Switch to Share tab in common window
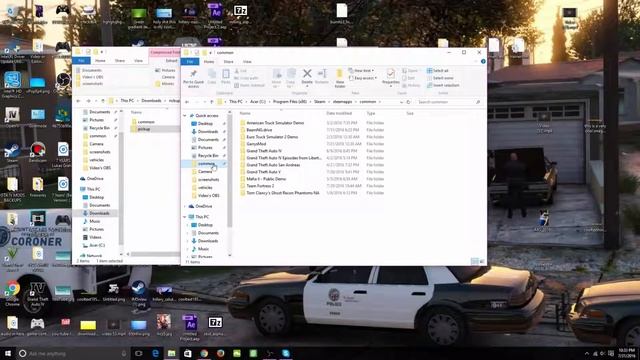This screenshot has width=640, height=360. click(x=229, y=62)
